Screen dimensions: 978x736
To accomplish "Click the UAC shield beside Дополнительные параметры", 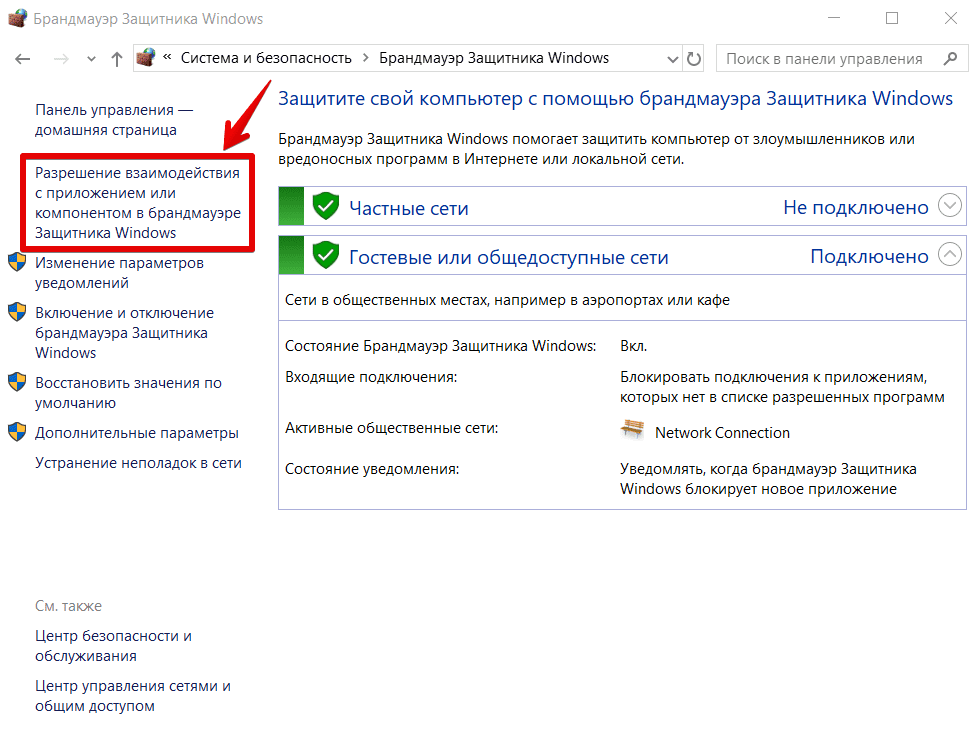I will (x=16, y=432).
